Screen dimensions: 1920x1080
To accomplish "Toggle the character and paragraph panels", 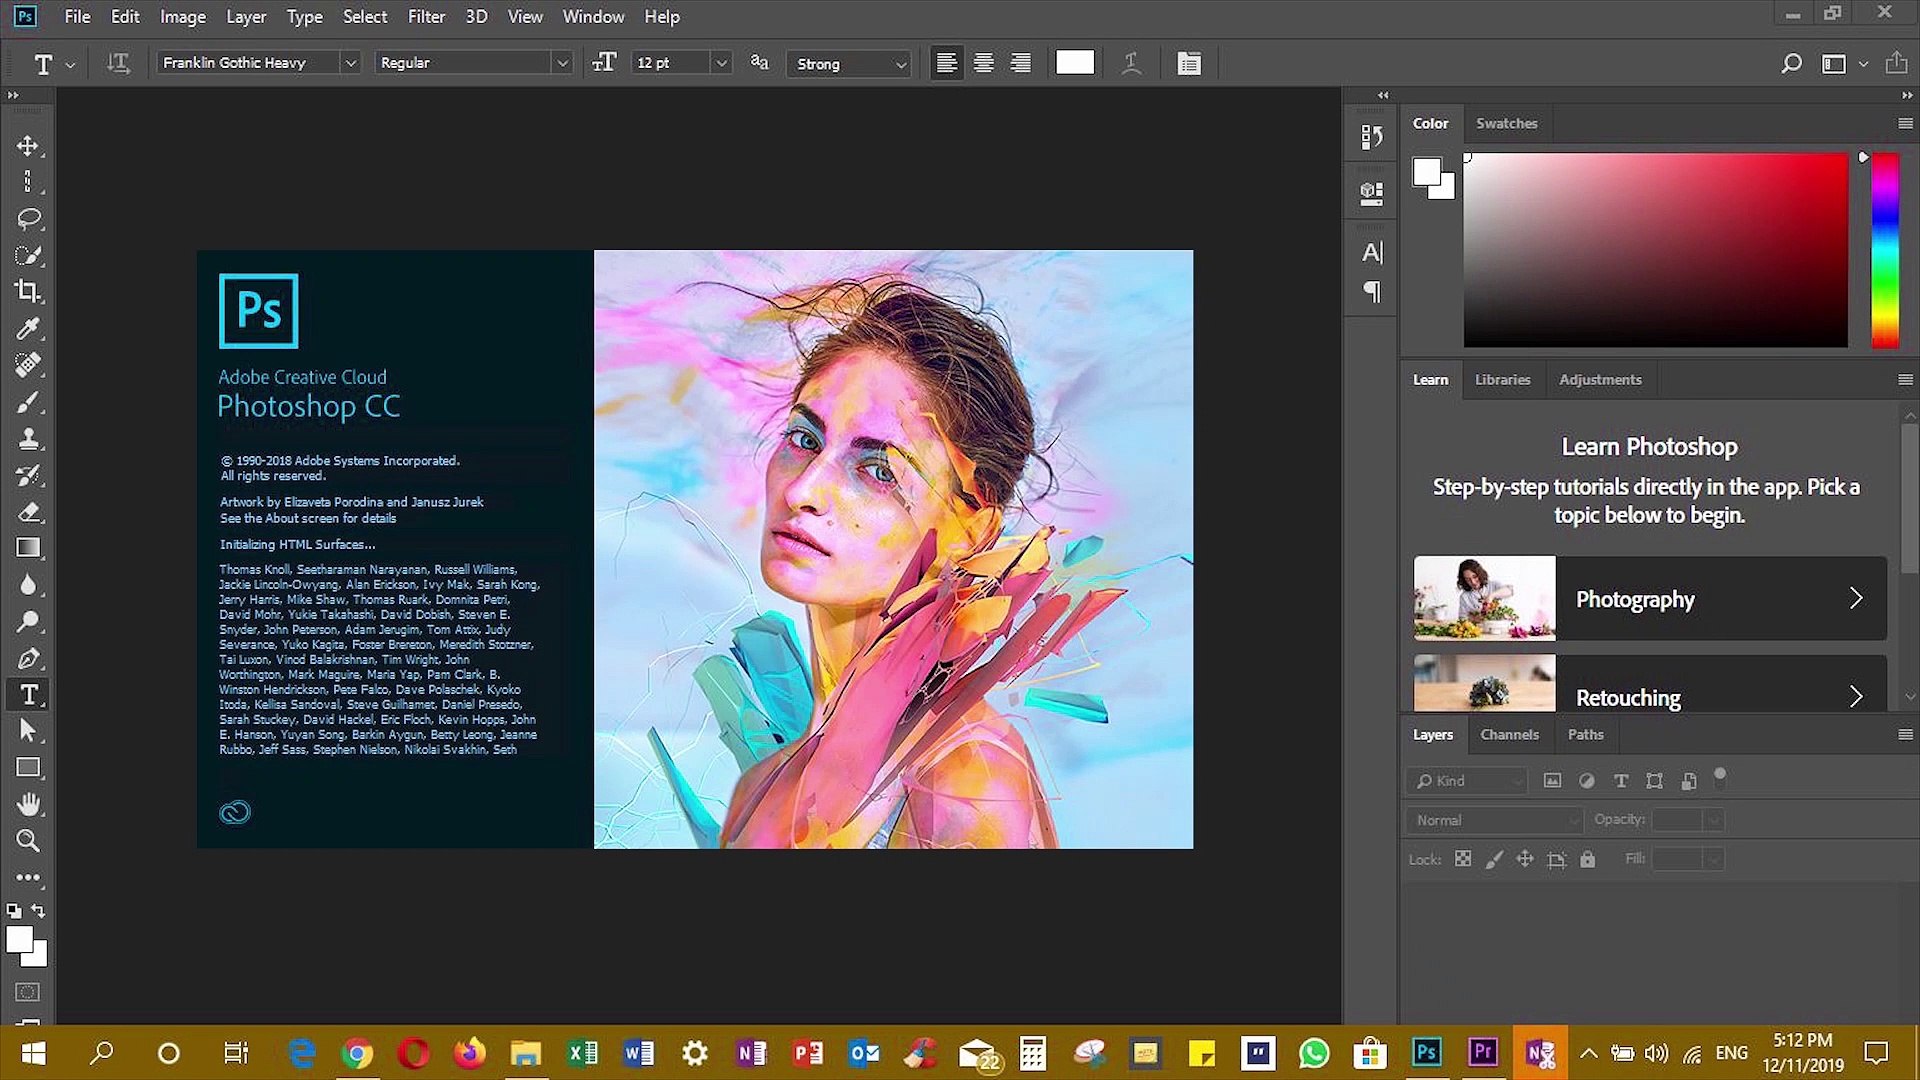I will (x=1189, y=63).
